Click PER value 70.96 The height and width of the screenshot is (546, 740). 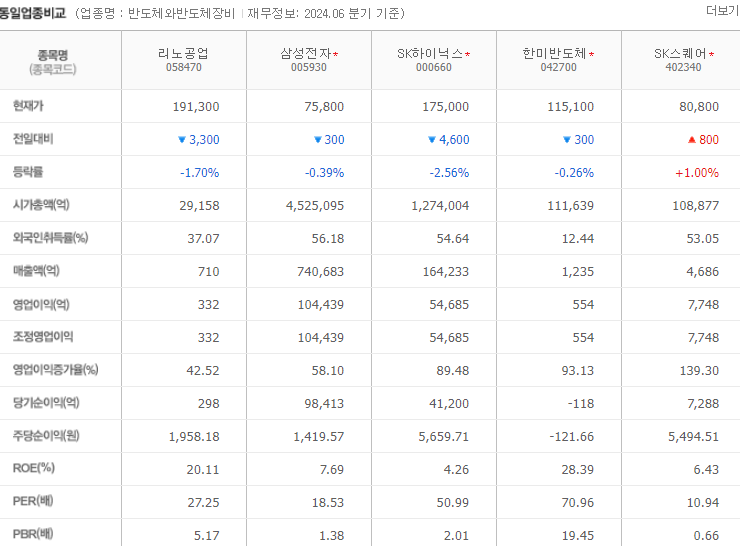click(578, 503)
